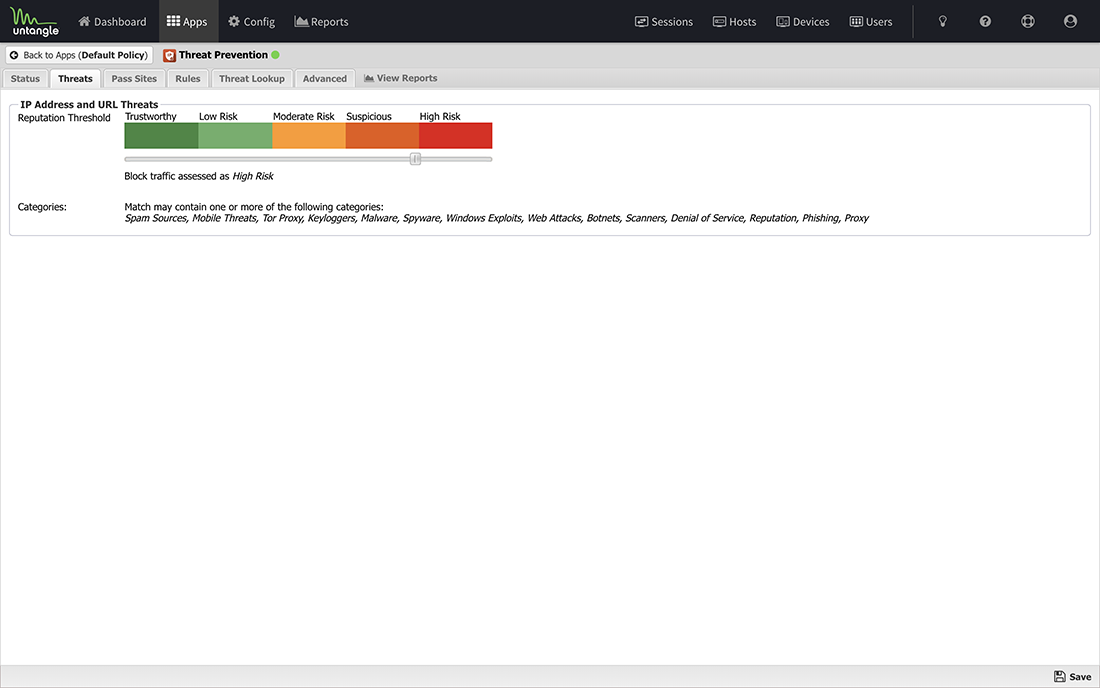Screen dimensions: 1100x688
Task: Go to Config settings
Action: tap(251, 22)
